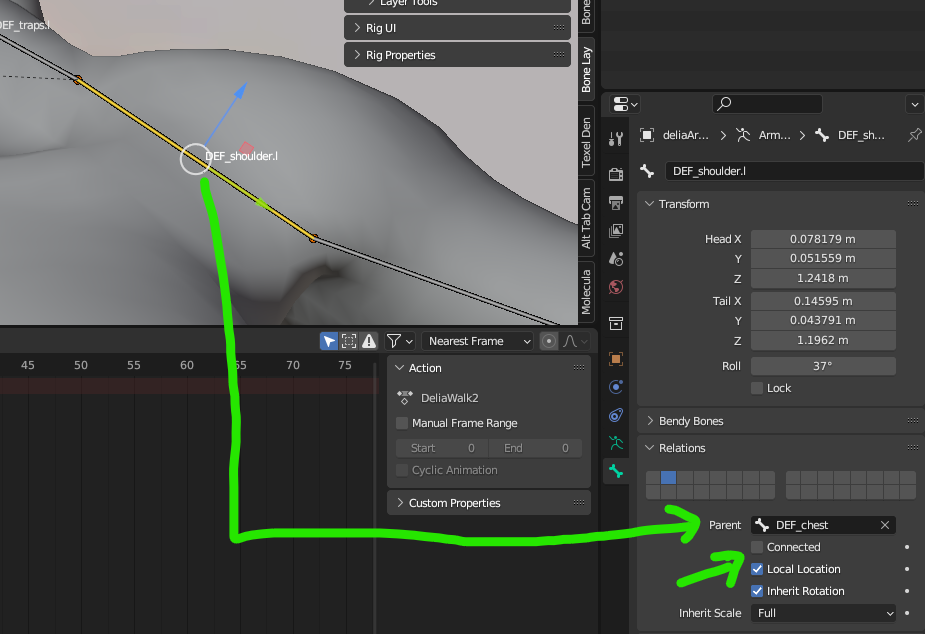The width and height of the screenshot is (925, 634).
Task: Expand the Rig Properties panel
Action: (x=457, y=55)
